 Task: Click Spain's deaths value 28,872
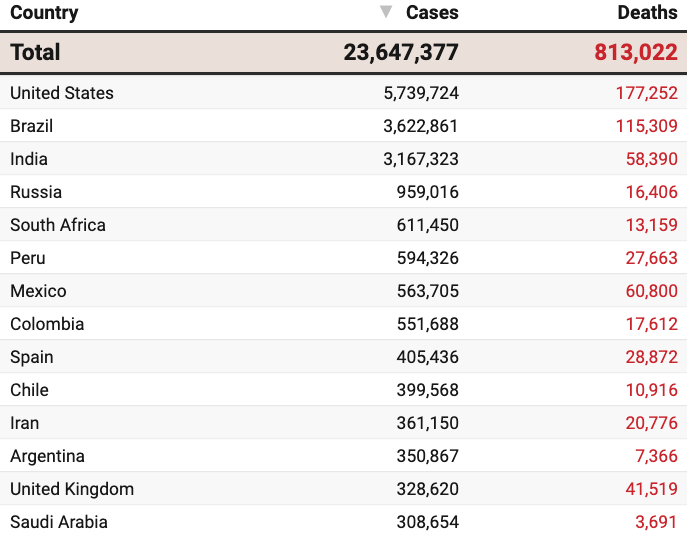(651, 357)
